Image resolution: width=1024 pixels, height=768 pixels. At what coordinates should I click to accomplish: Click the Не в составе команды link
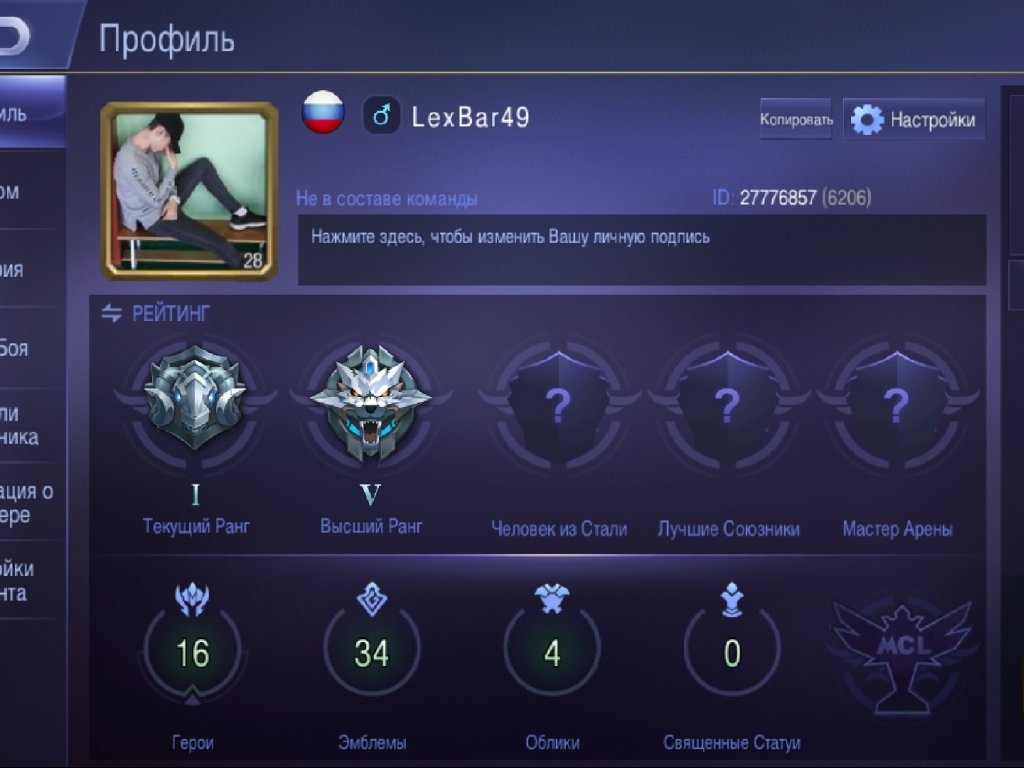point(386,199)
